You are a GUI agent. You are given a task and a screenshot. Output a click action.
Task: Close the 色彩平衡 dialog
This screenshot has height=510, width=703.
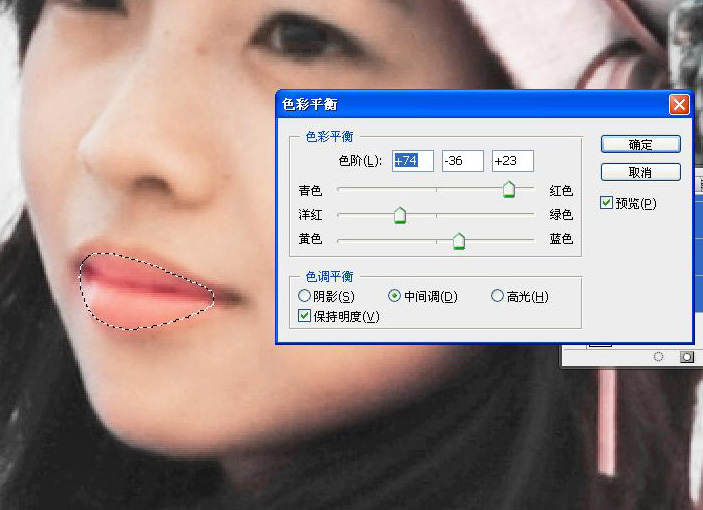[x=679, y=105]
